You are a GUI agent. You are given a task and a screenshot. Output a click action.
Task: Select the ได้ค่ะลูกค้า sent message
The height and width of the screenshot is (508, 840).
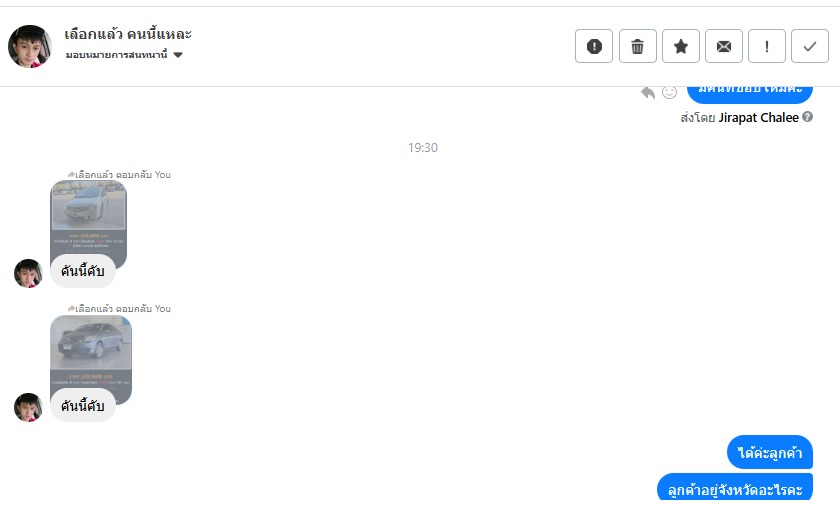(x=769, y=453)
